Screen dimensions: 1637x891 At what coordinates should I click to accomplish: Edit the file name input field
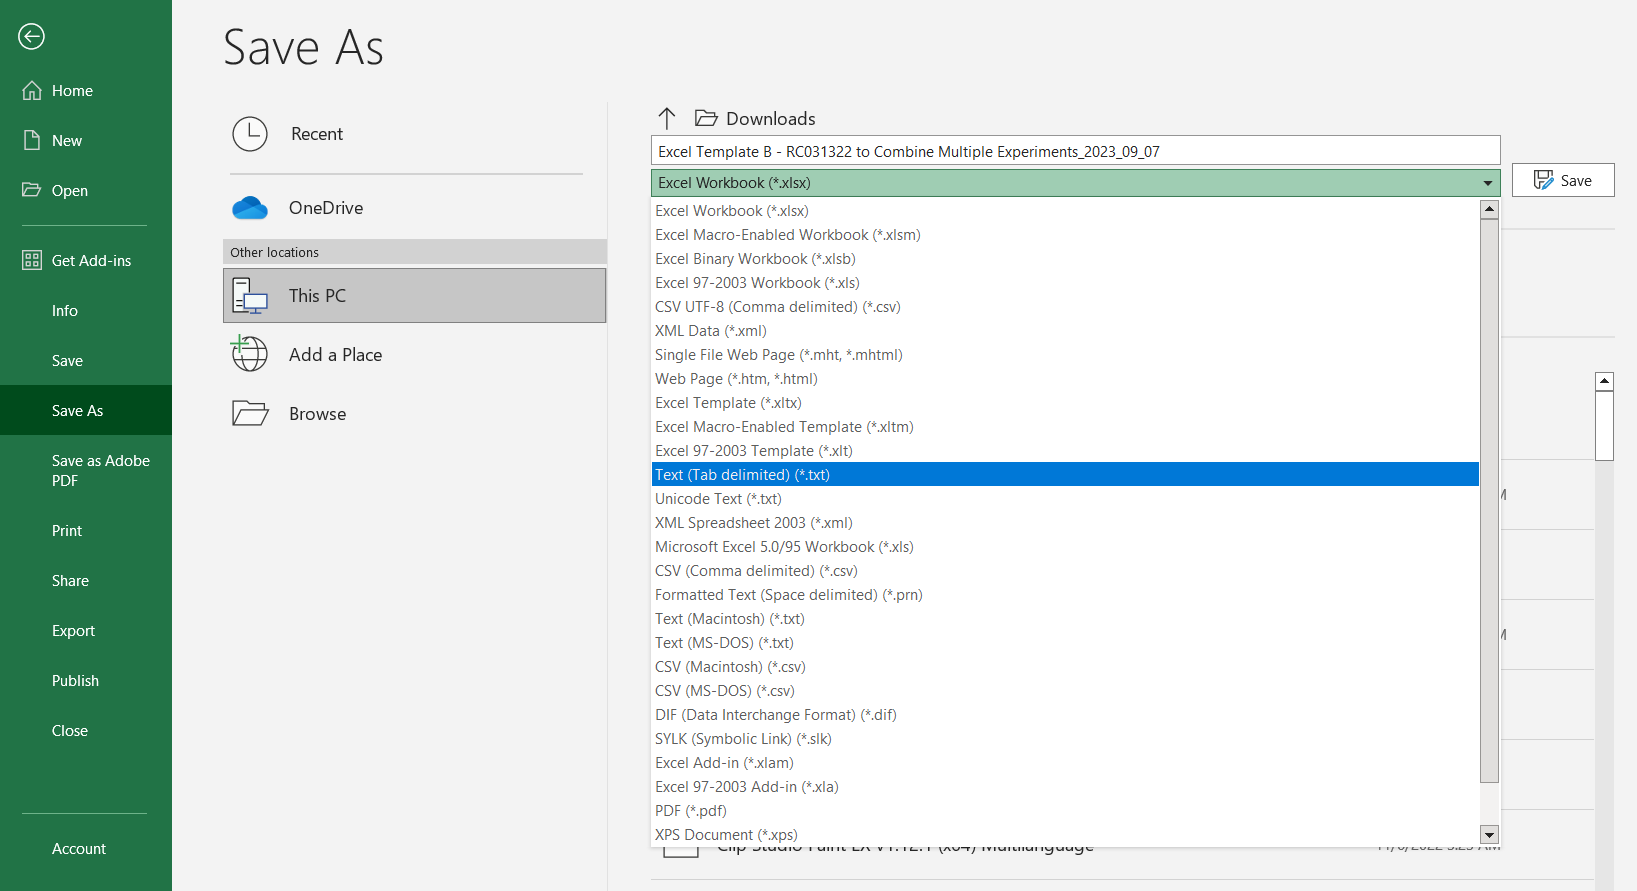click(x=1075, y=151)
